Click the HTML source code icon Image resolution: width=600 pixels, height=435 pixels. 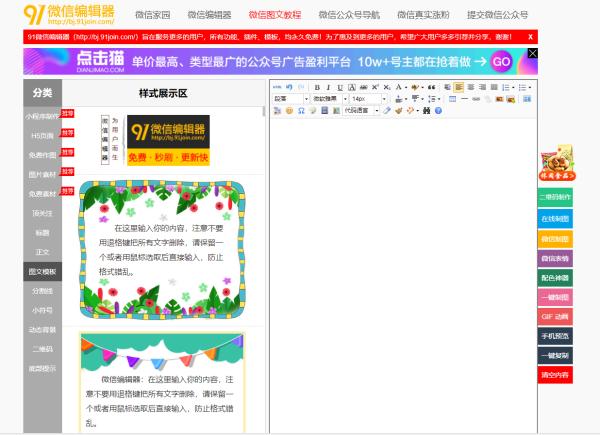[x=277, y=87]
